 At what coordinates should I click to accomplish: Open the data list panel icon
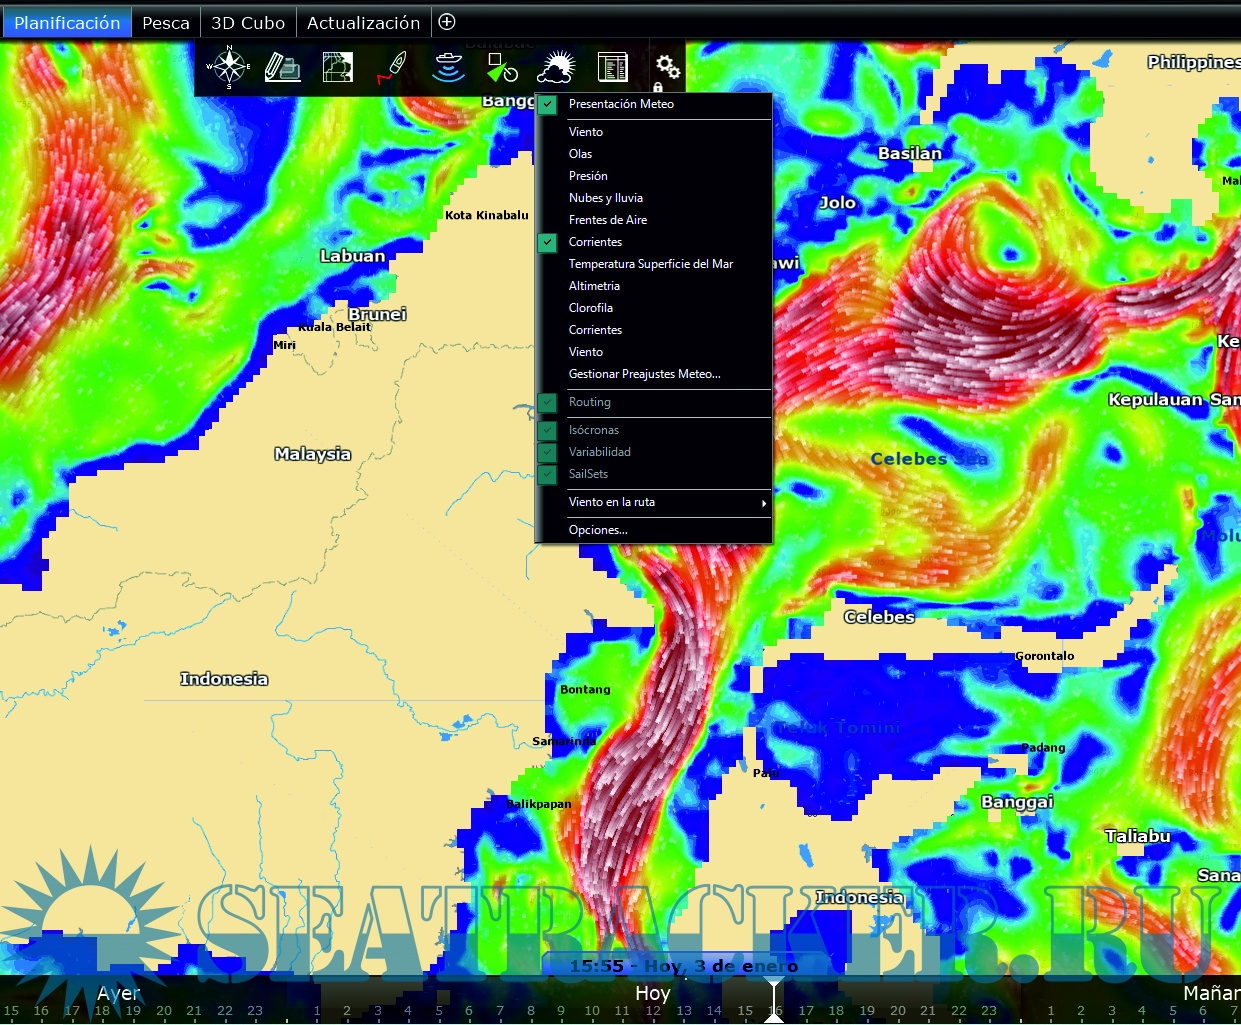[x=612, y=67]
